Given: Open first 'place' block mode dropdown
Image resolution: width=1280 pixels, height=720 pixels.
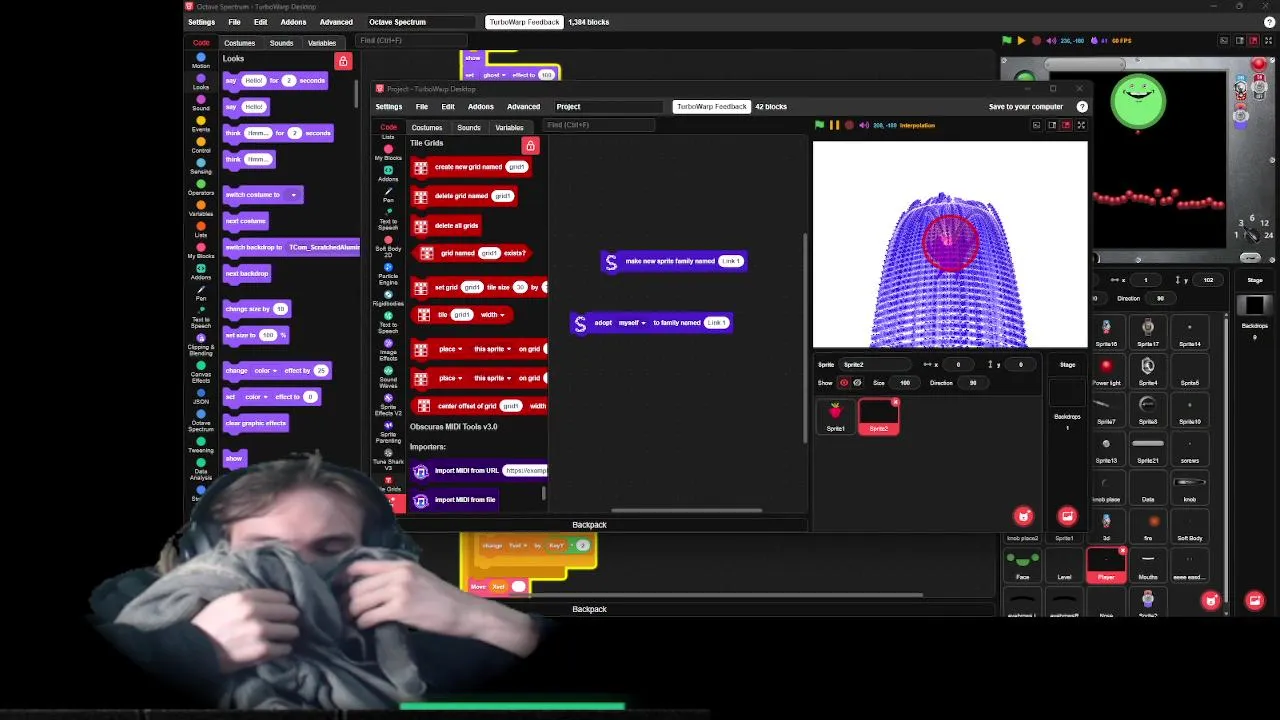Looking at the screenshot, I should point(451,349).
